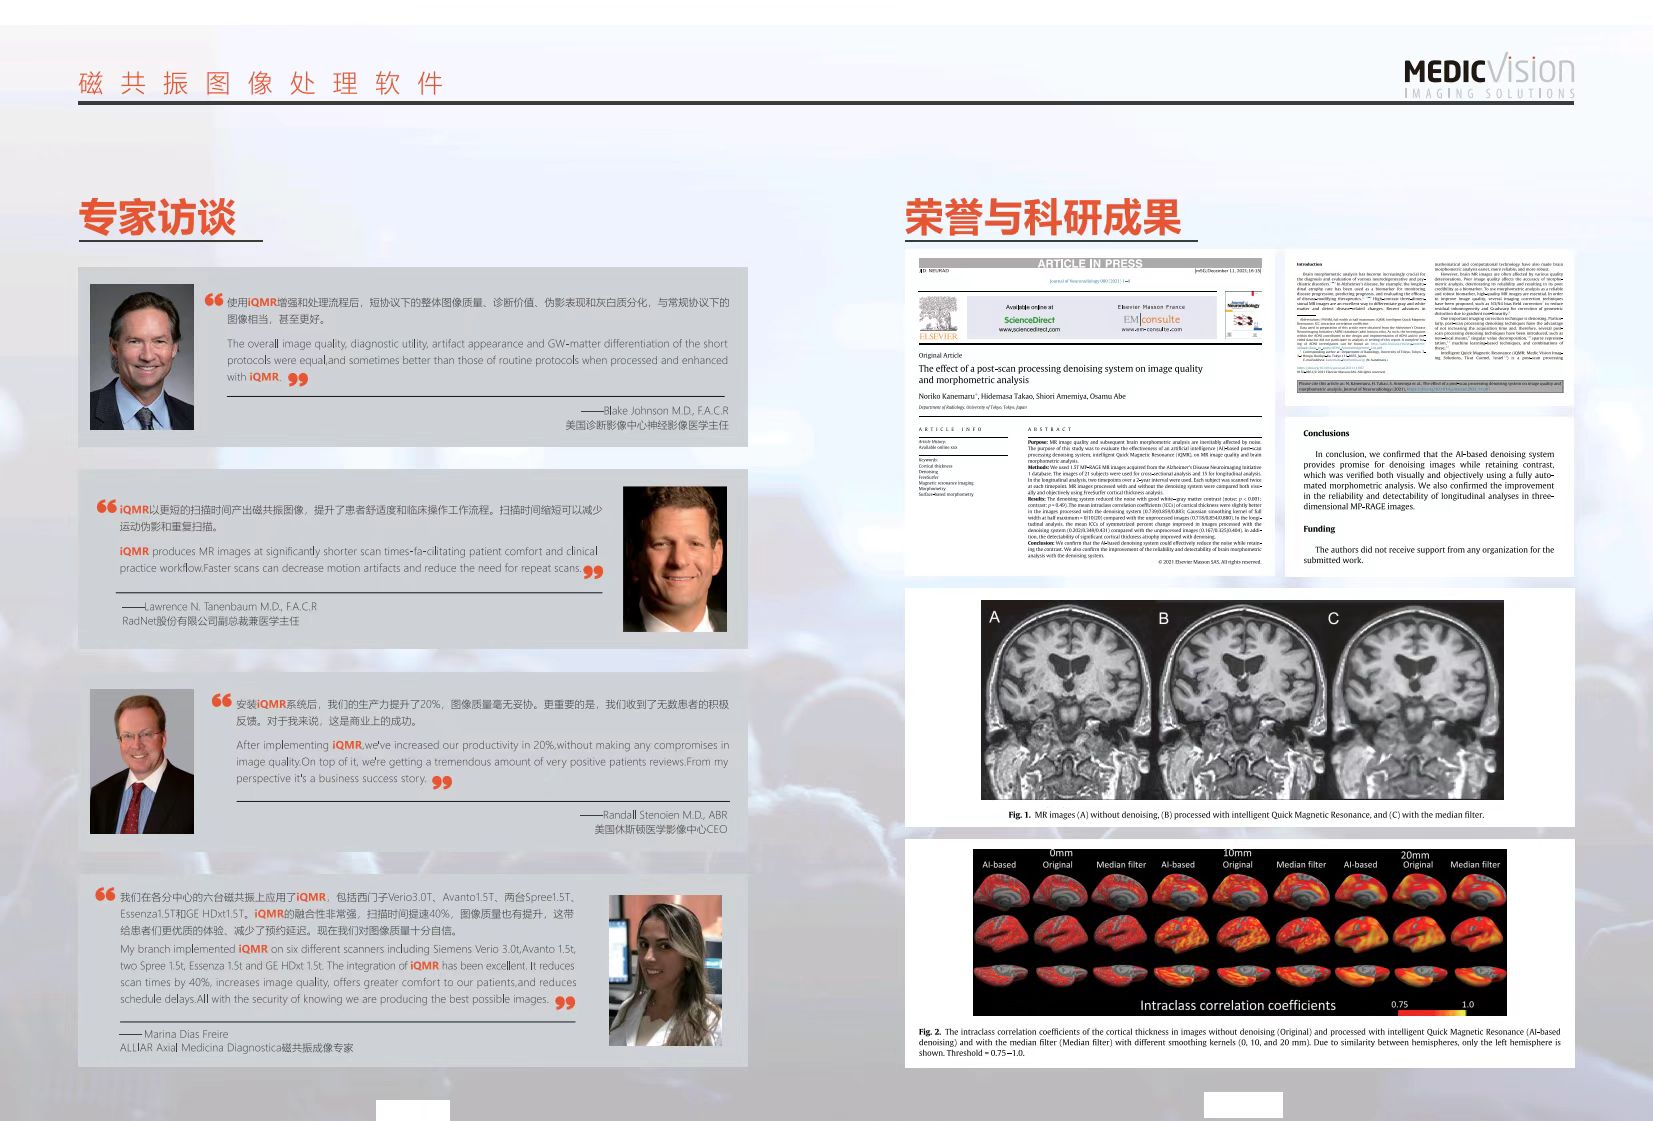The height and width of the screenshot is (1121, 1653).
Task: Click the Elsevier tree logo
Action: [x=938, y=316]
